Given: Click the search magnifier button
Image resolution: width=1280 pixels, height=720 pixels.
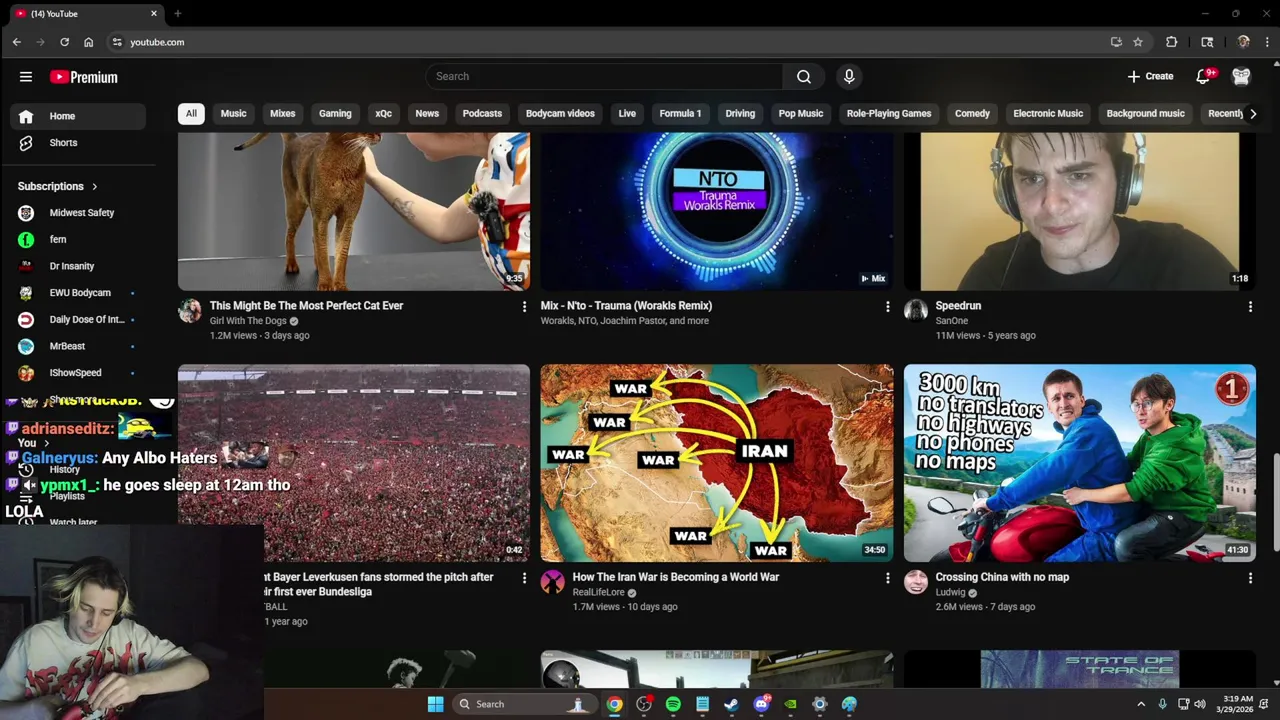Looking at the screenshot, I should click(804, 76).
